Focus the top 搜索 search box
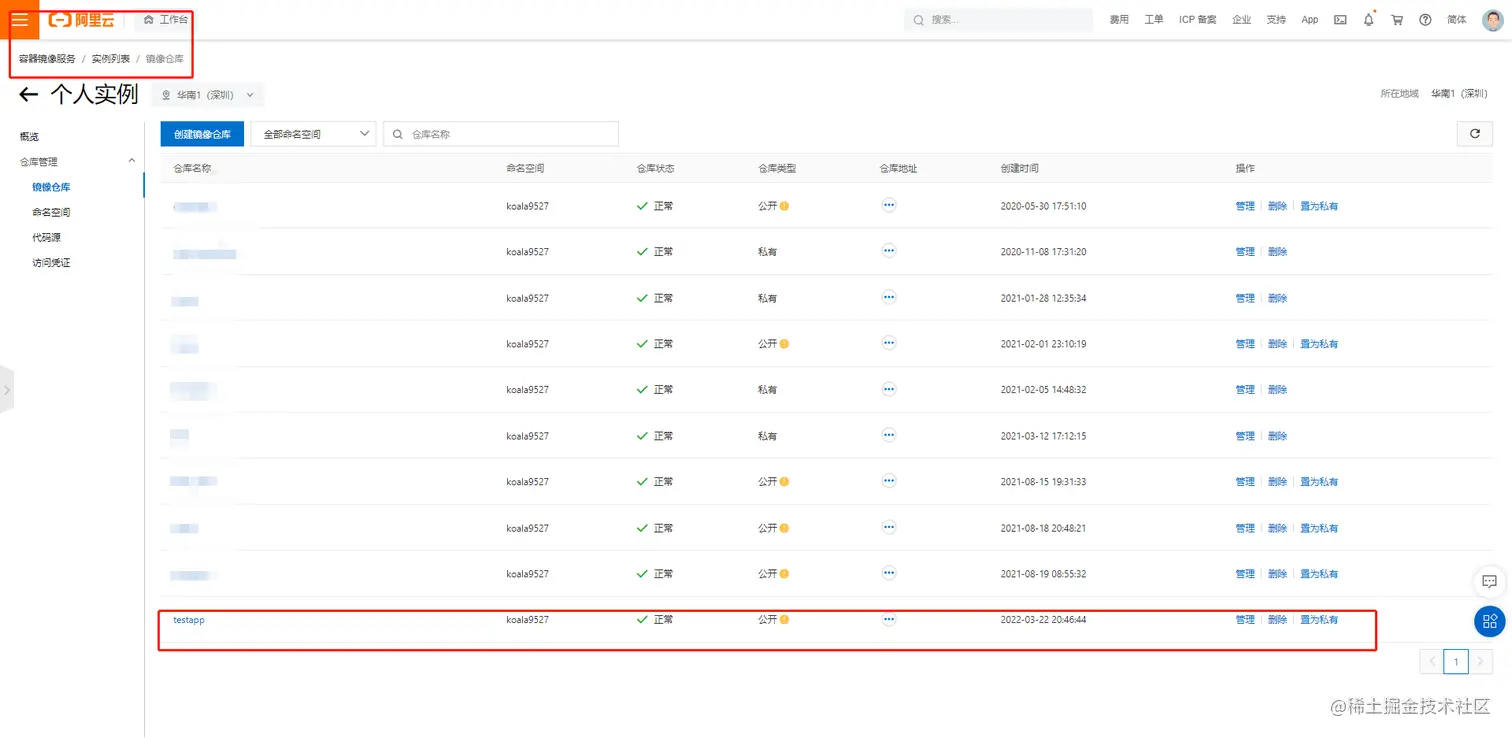This screenshot has height=738, width=1512. (x=998, y=20)
